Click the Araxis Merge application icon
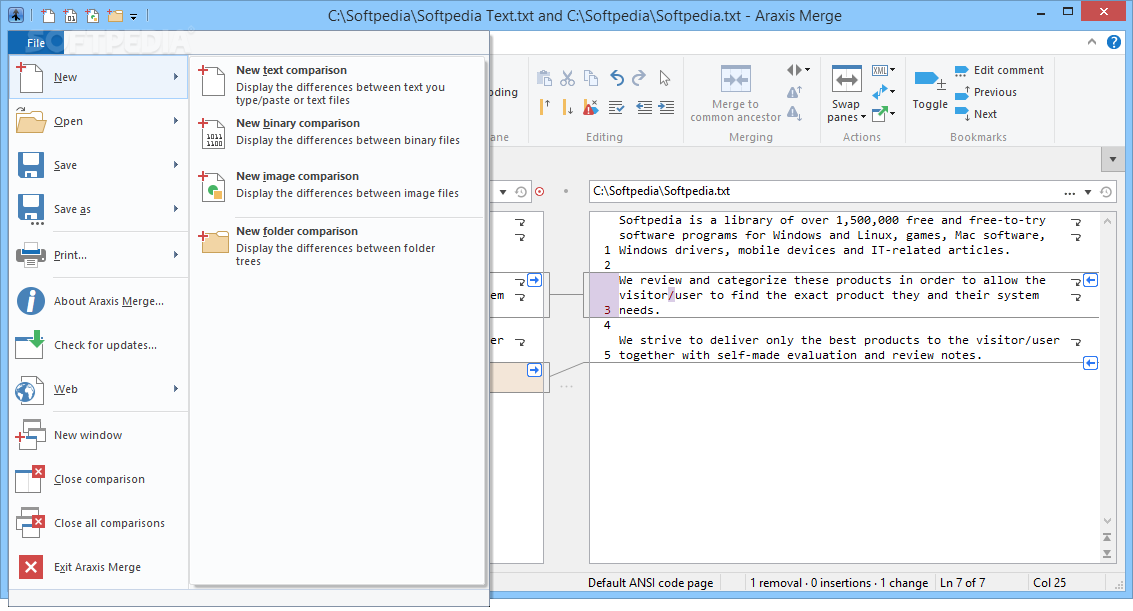 (16, 15)
